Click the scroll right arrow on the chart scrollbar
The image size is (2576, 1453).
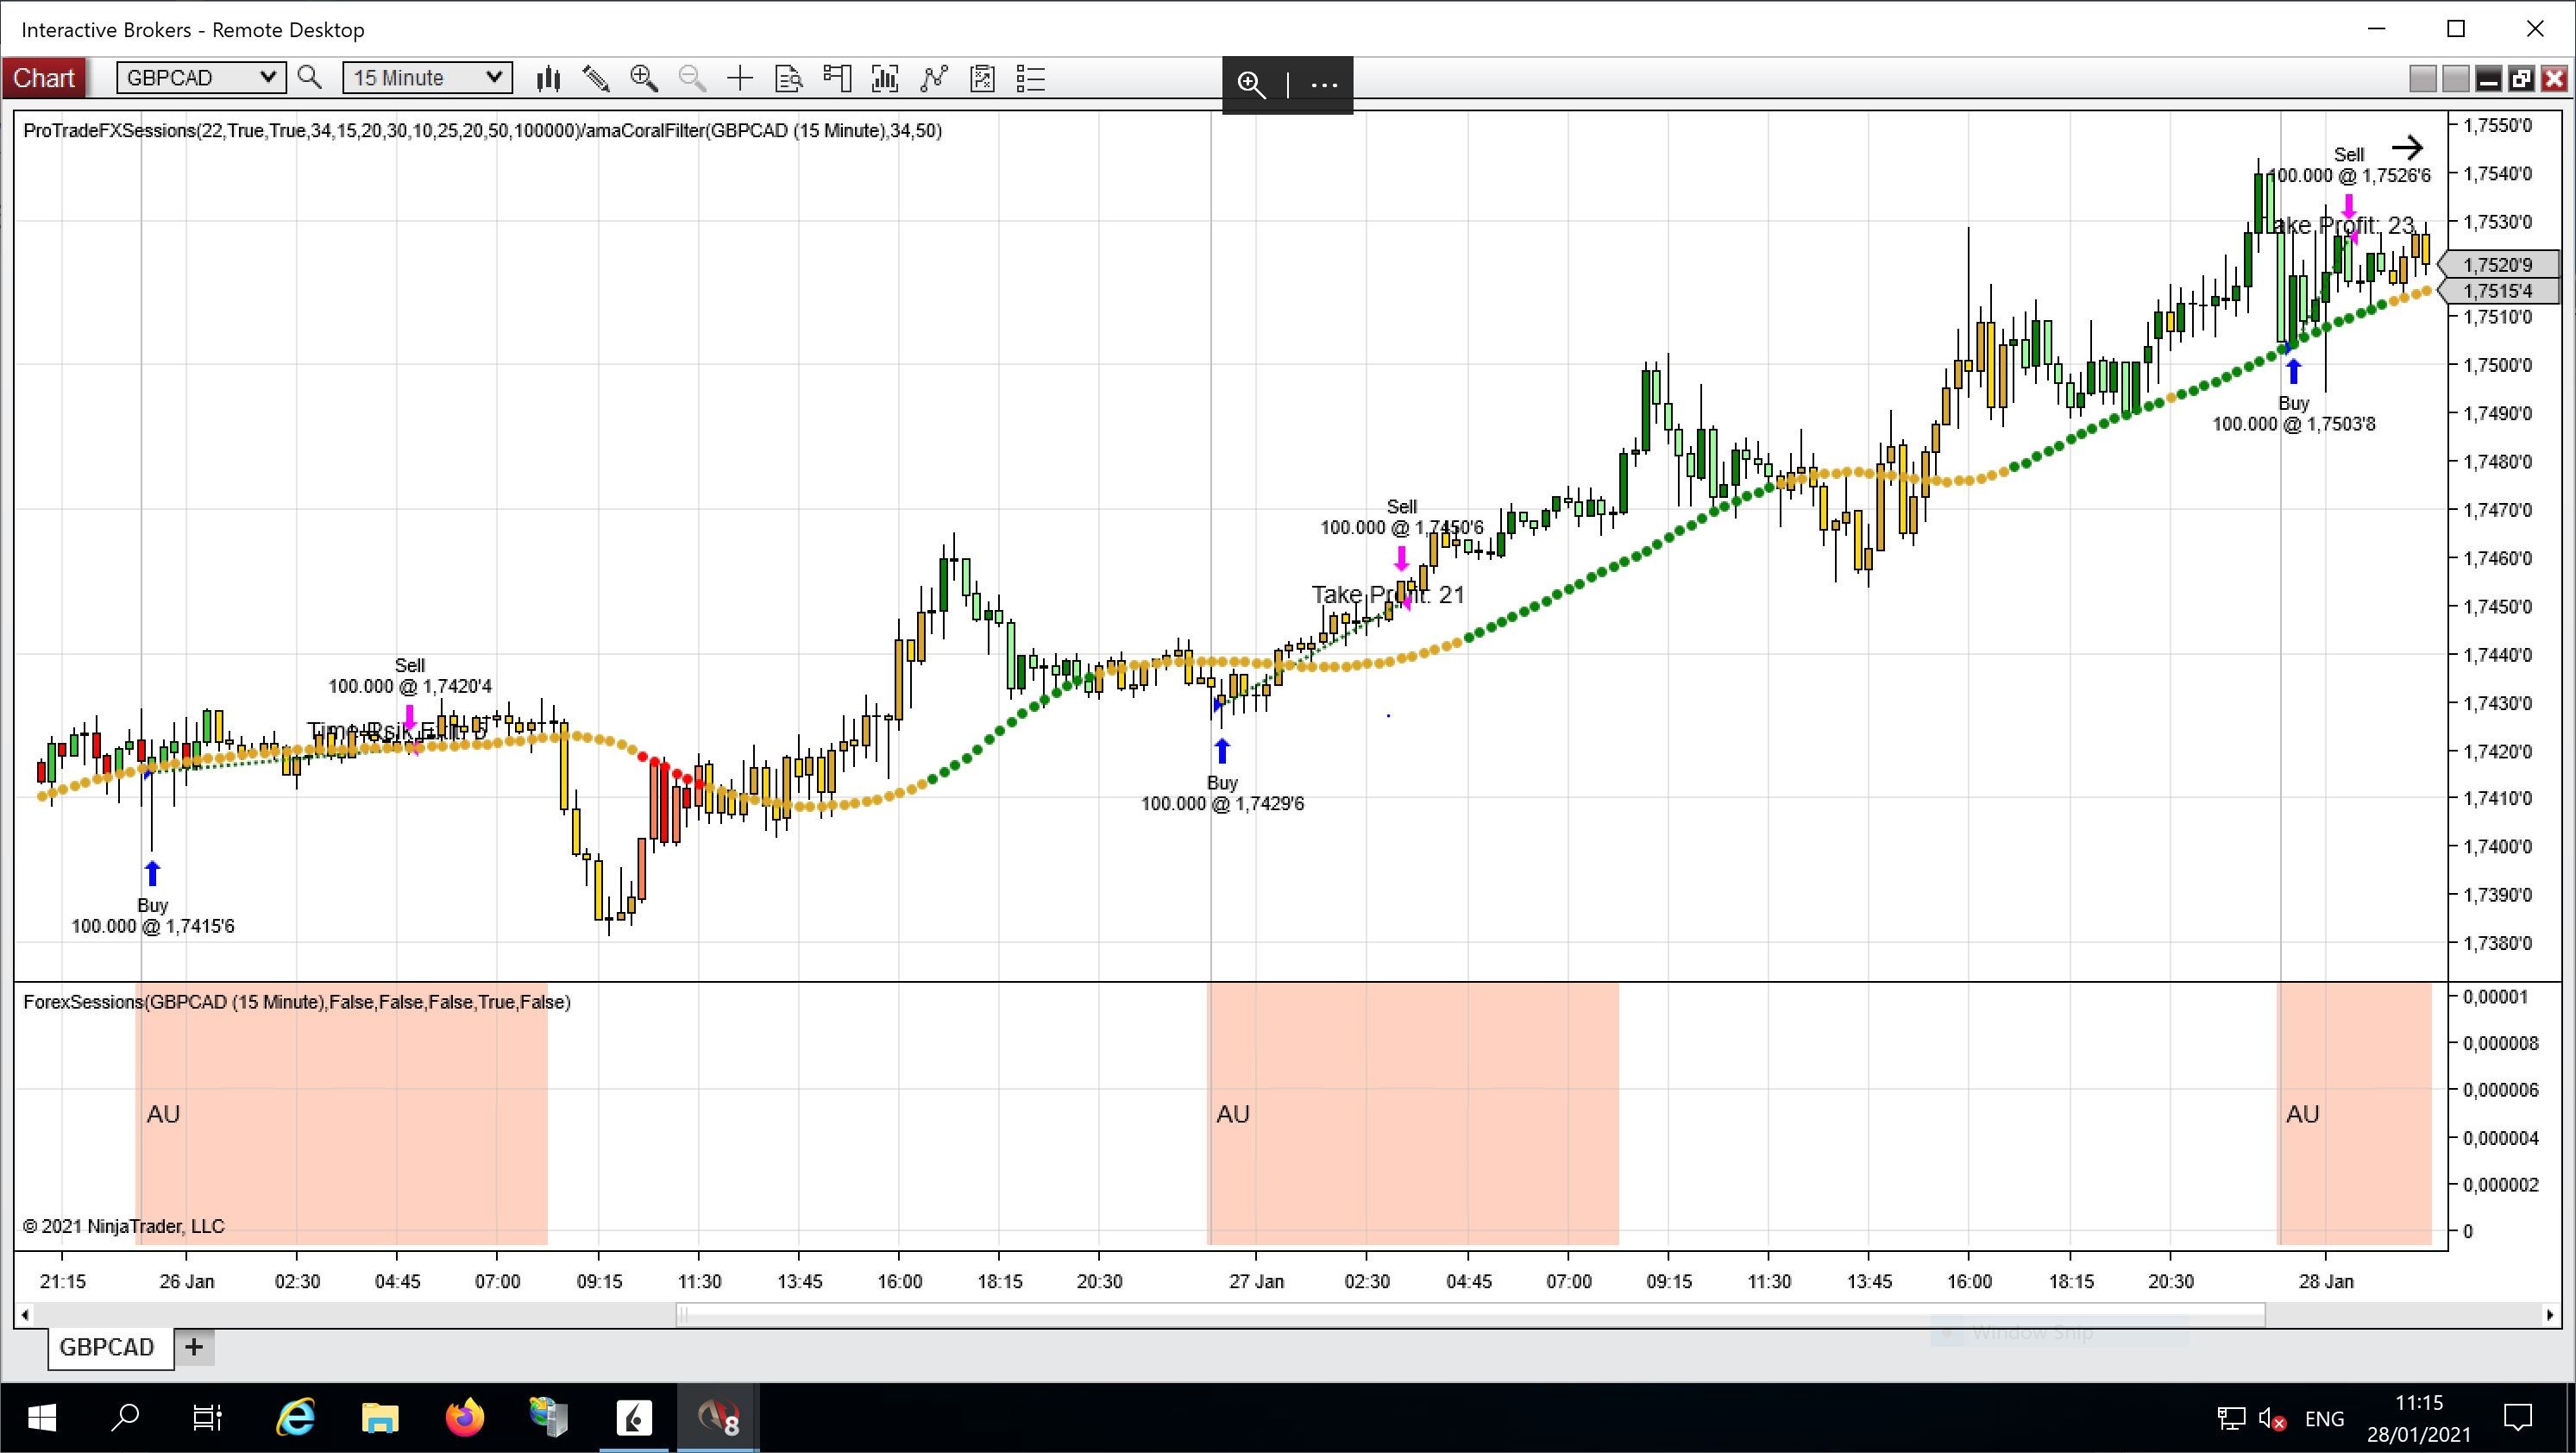(x=2551, y=1315)
